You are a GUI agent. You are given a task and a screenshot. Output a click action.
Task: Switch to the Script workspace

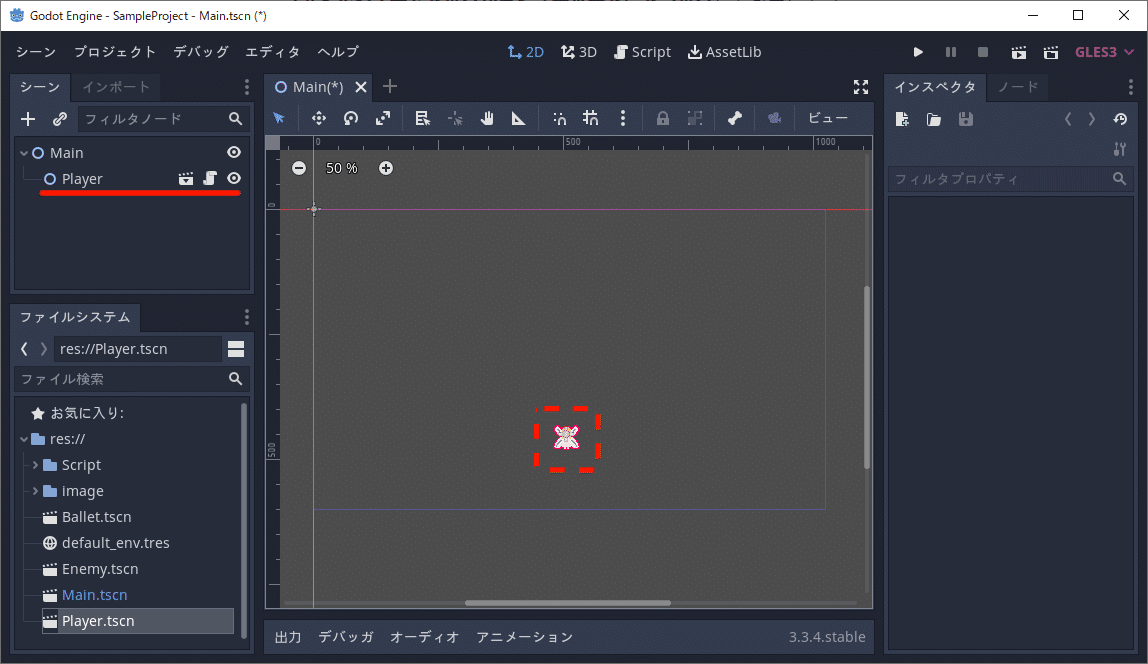point(642,52)
